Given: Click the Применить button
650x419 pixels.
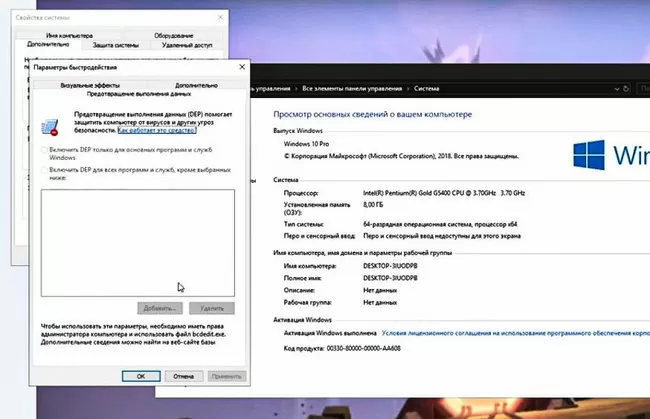Looking at the screenshot, I should click(226, 376).
